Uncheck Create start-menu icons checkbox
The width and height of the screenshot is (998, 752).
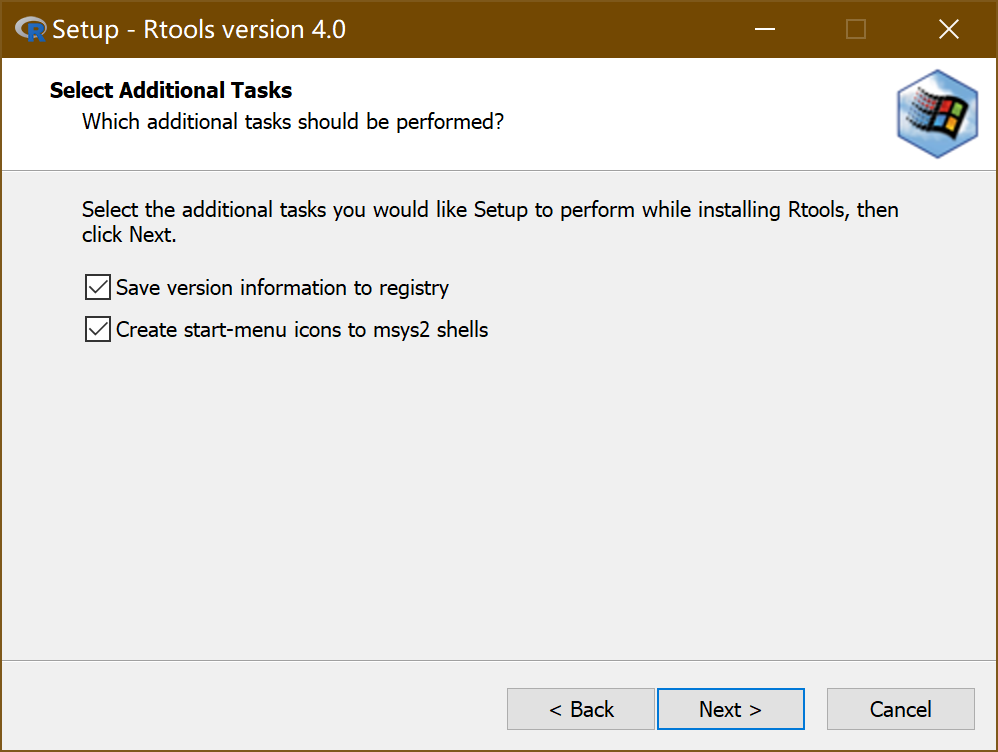[x=98, y=329]
